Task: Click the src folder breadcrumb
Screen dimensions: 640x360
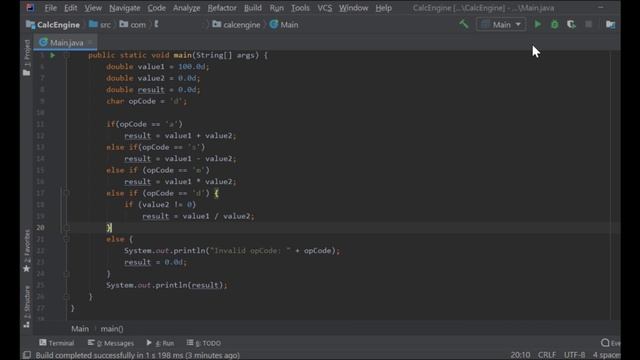Action: tap(100, 24)
